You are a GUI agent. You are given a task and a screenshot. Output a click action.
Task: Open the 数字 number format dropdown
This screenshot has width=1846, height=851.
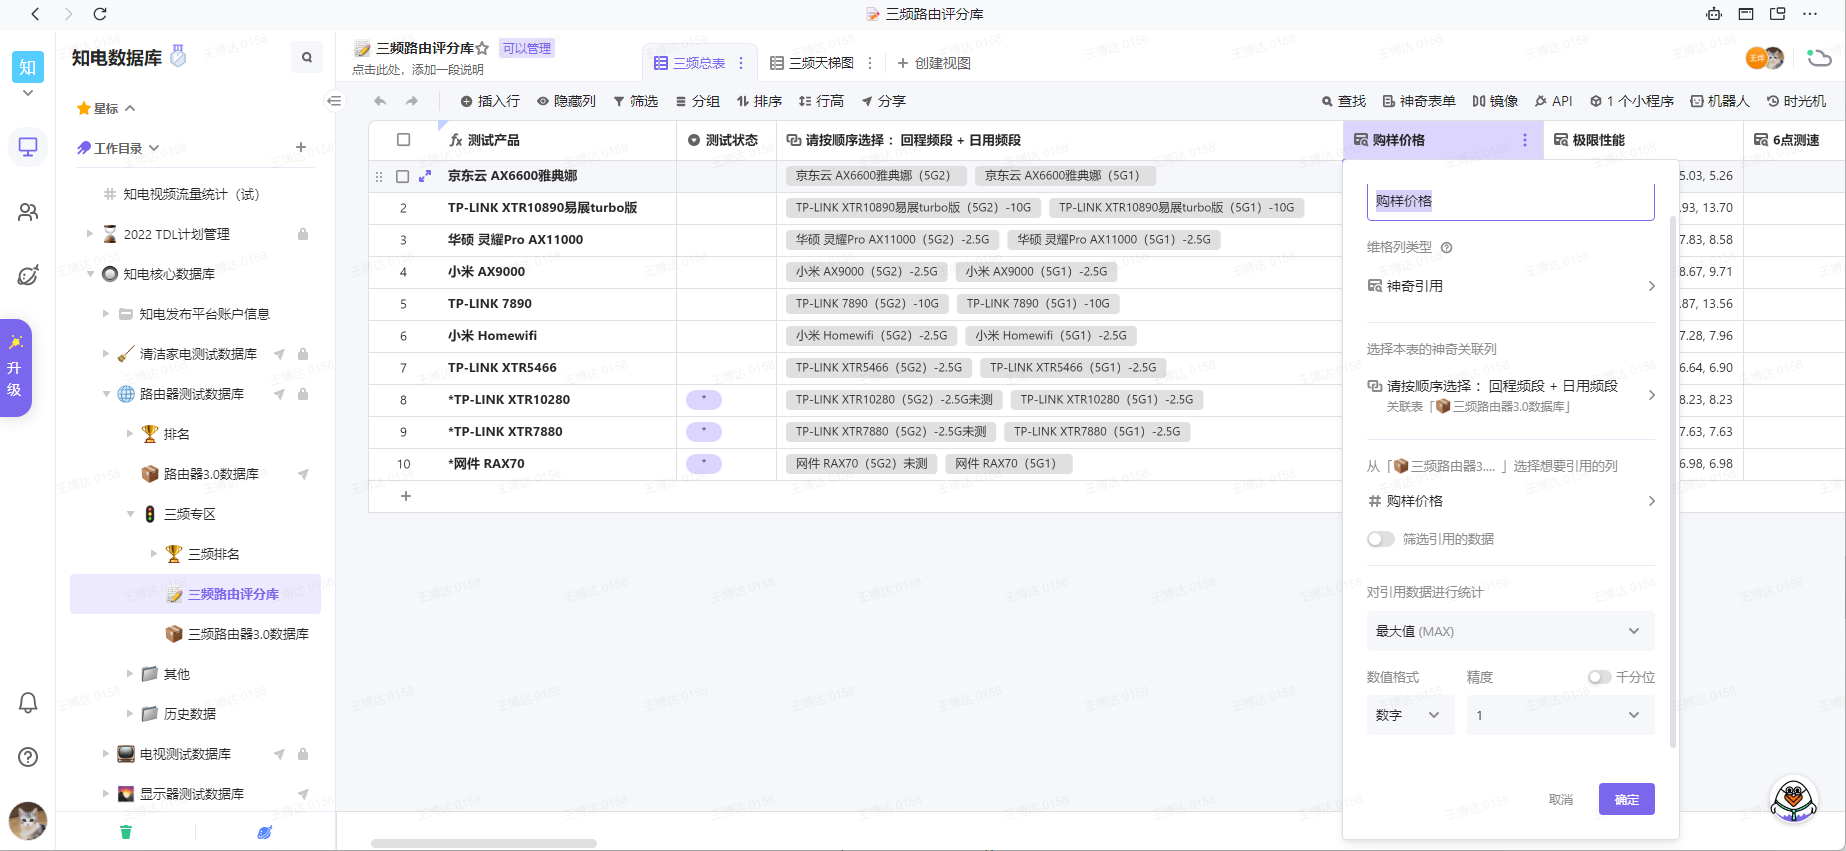pos(1409,715)
